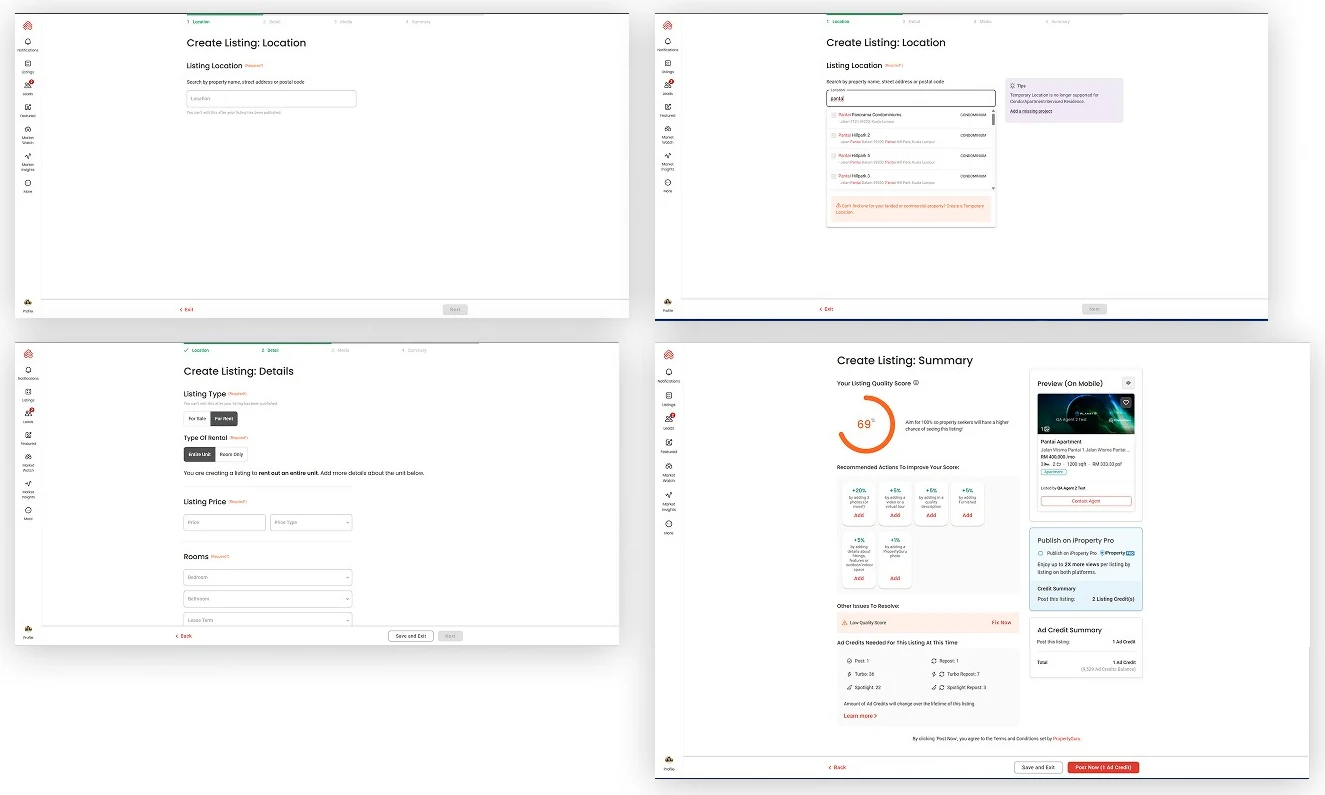Open the Price Type dropdown
This screenshot has height=795, width=1325.
pyautogui.click(x=311, y=522)
